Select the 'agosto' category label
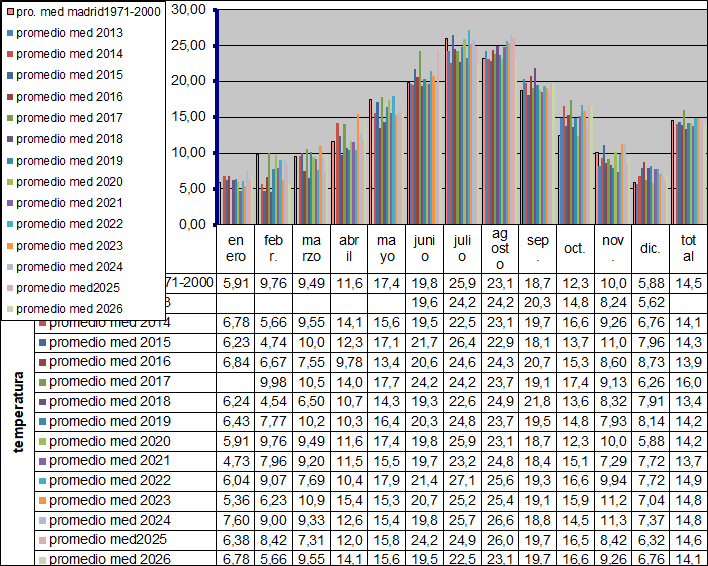Image resolution: width=708 pixels, height=566 pixels. pos(499,248)
